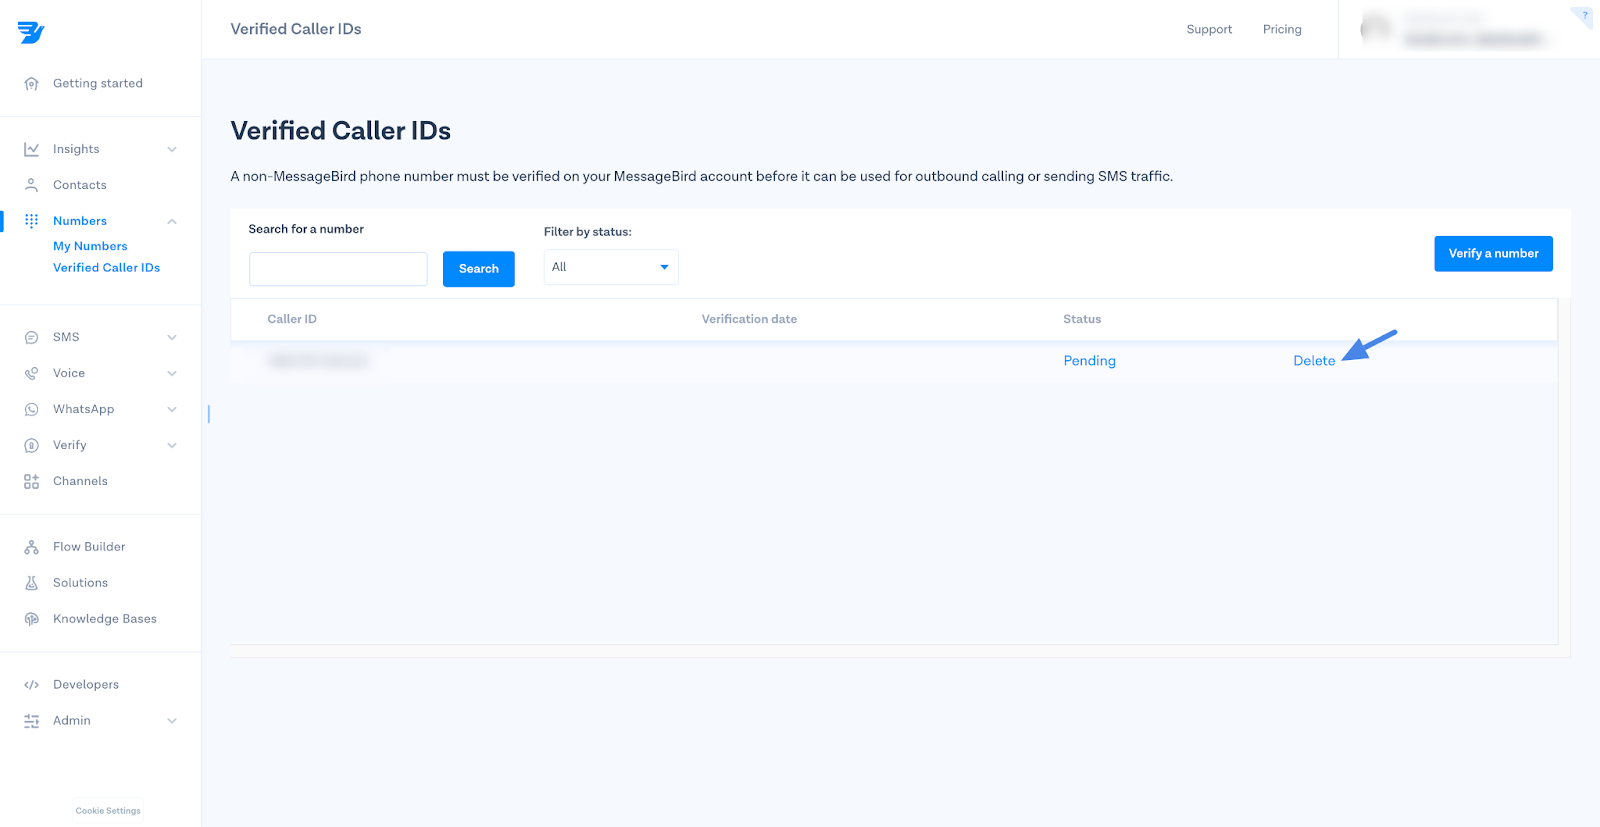Click the Contacts person icon
The width and height of the screenshot is (1600, 827).
(32, 185)
